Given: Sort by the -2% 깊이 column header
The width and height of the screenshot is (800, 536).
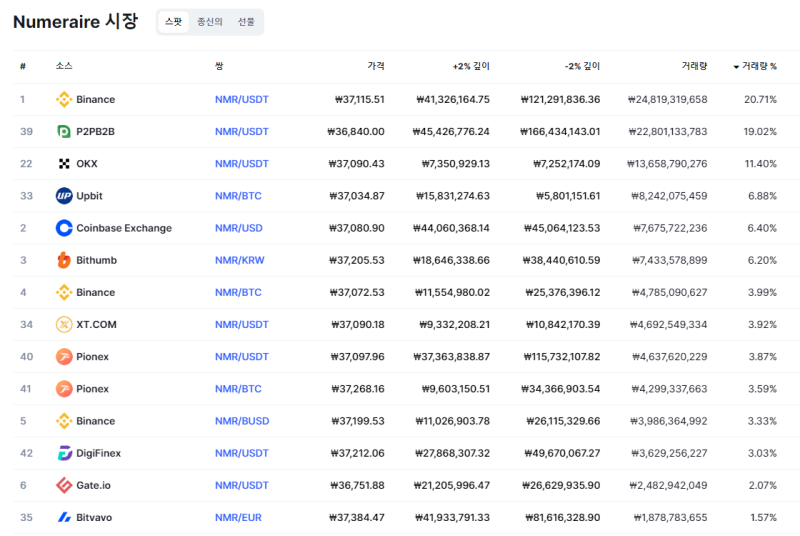Looking at the screenshot, I should (582, 66).
